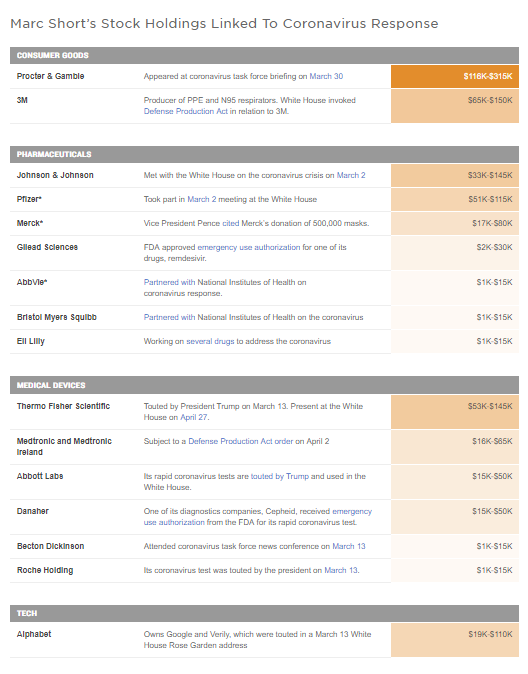Click the Alphabet company name
The width and height of the screenshot is (528, 674).
click(x=34, y=634)
